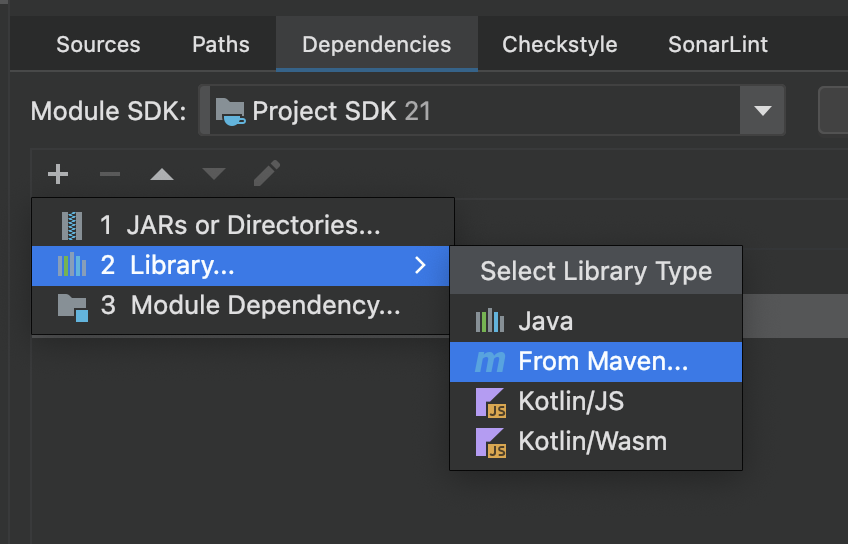Viewport: 848px width, 544px height.
Task: Open the Checkstyle tab
Action: click(559, 45)
